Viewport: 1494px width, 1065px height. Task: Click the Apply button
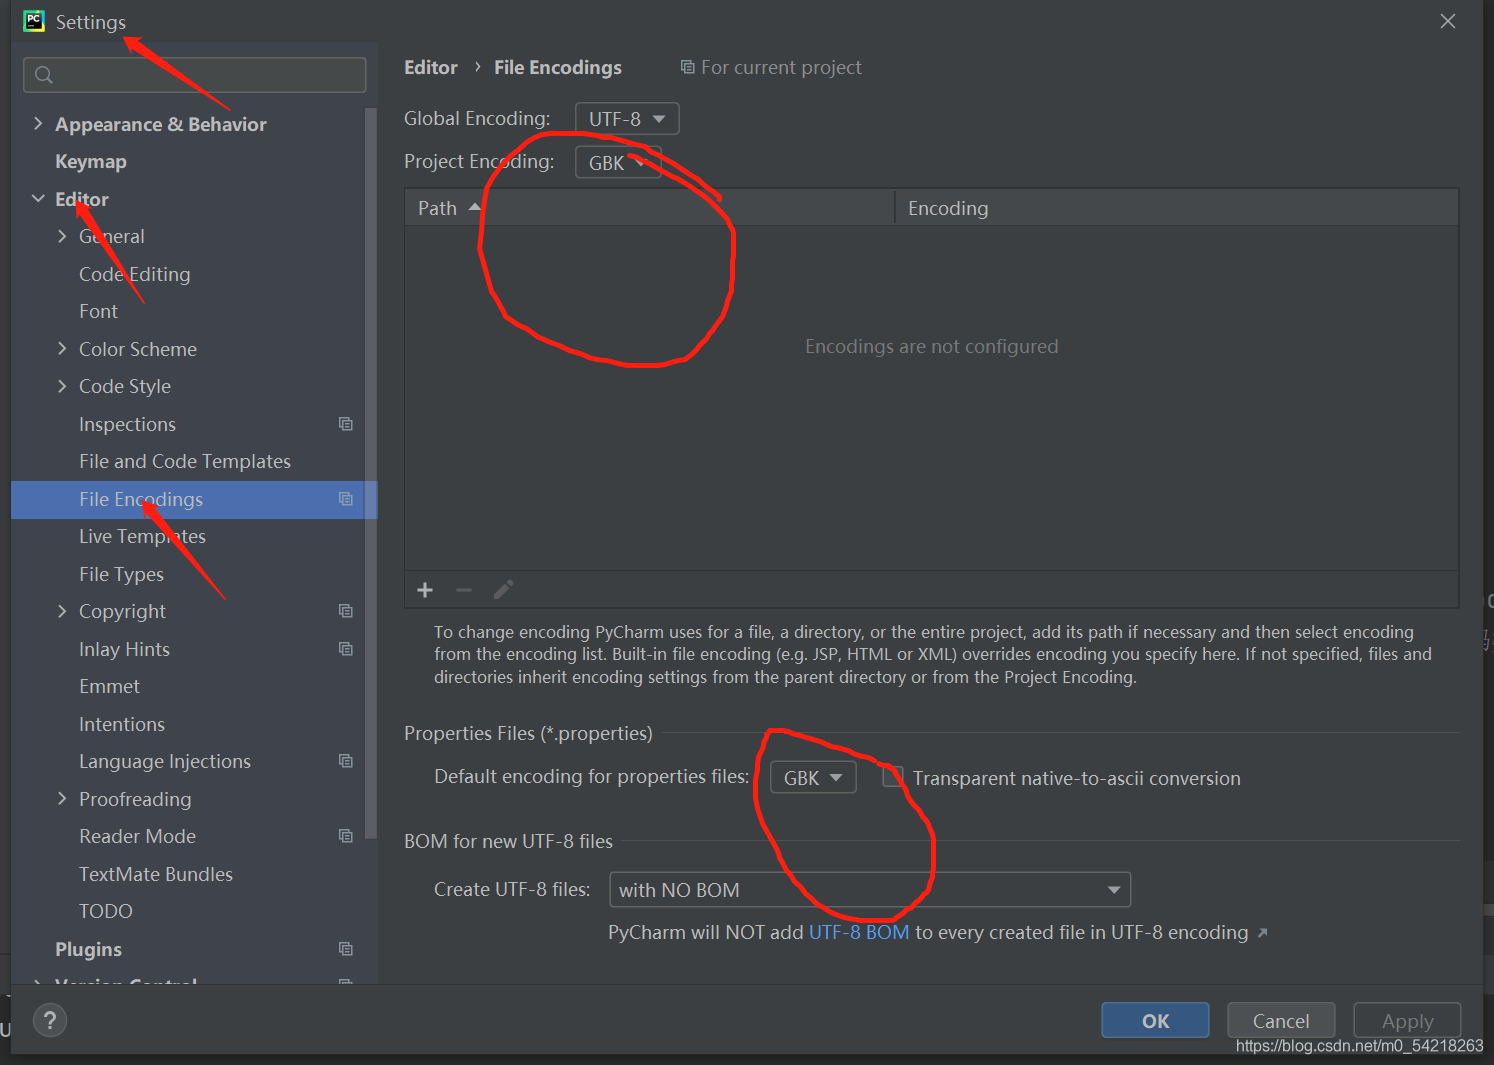point(1407,1020)
